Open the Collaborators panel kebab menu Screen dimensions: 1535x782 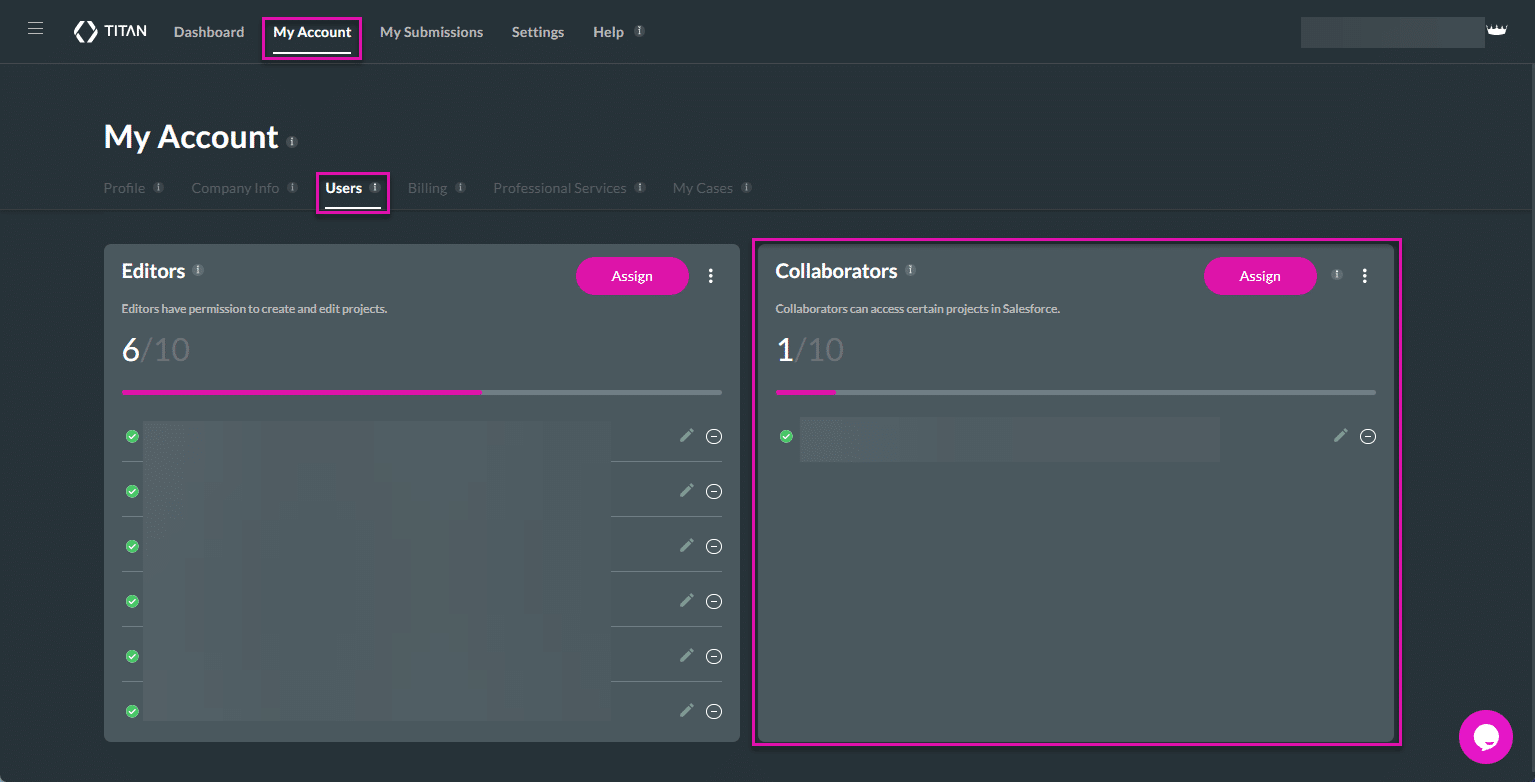click(1365, 275)
